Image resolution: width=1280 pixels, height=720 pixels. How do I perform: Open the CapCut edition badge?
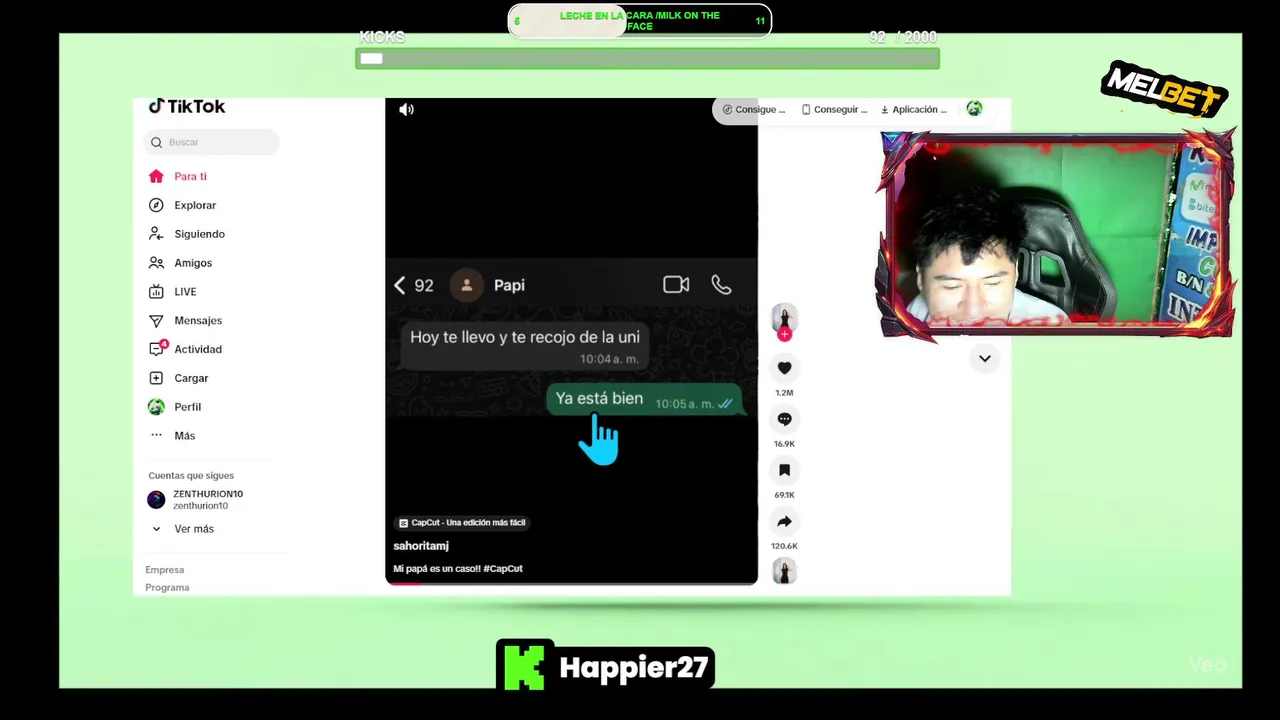coord(462,523)
